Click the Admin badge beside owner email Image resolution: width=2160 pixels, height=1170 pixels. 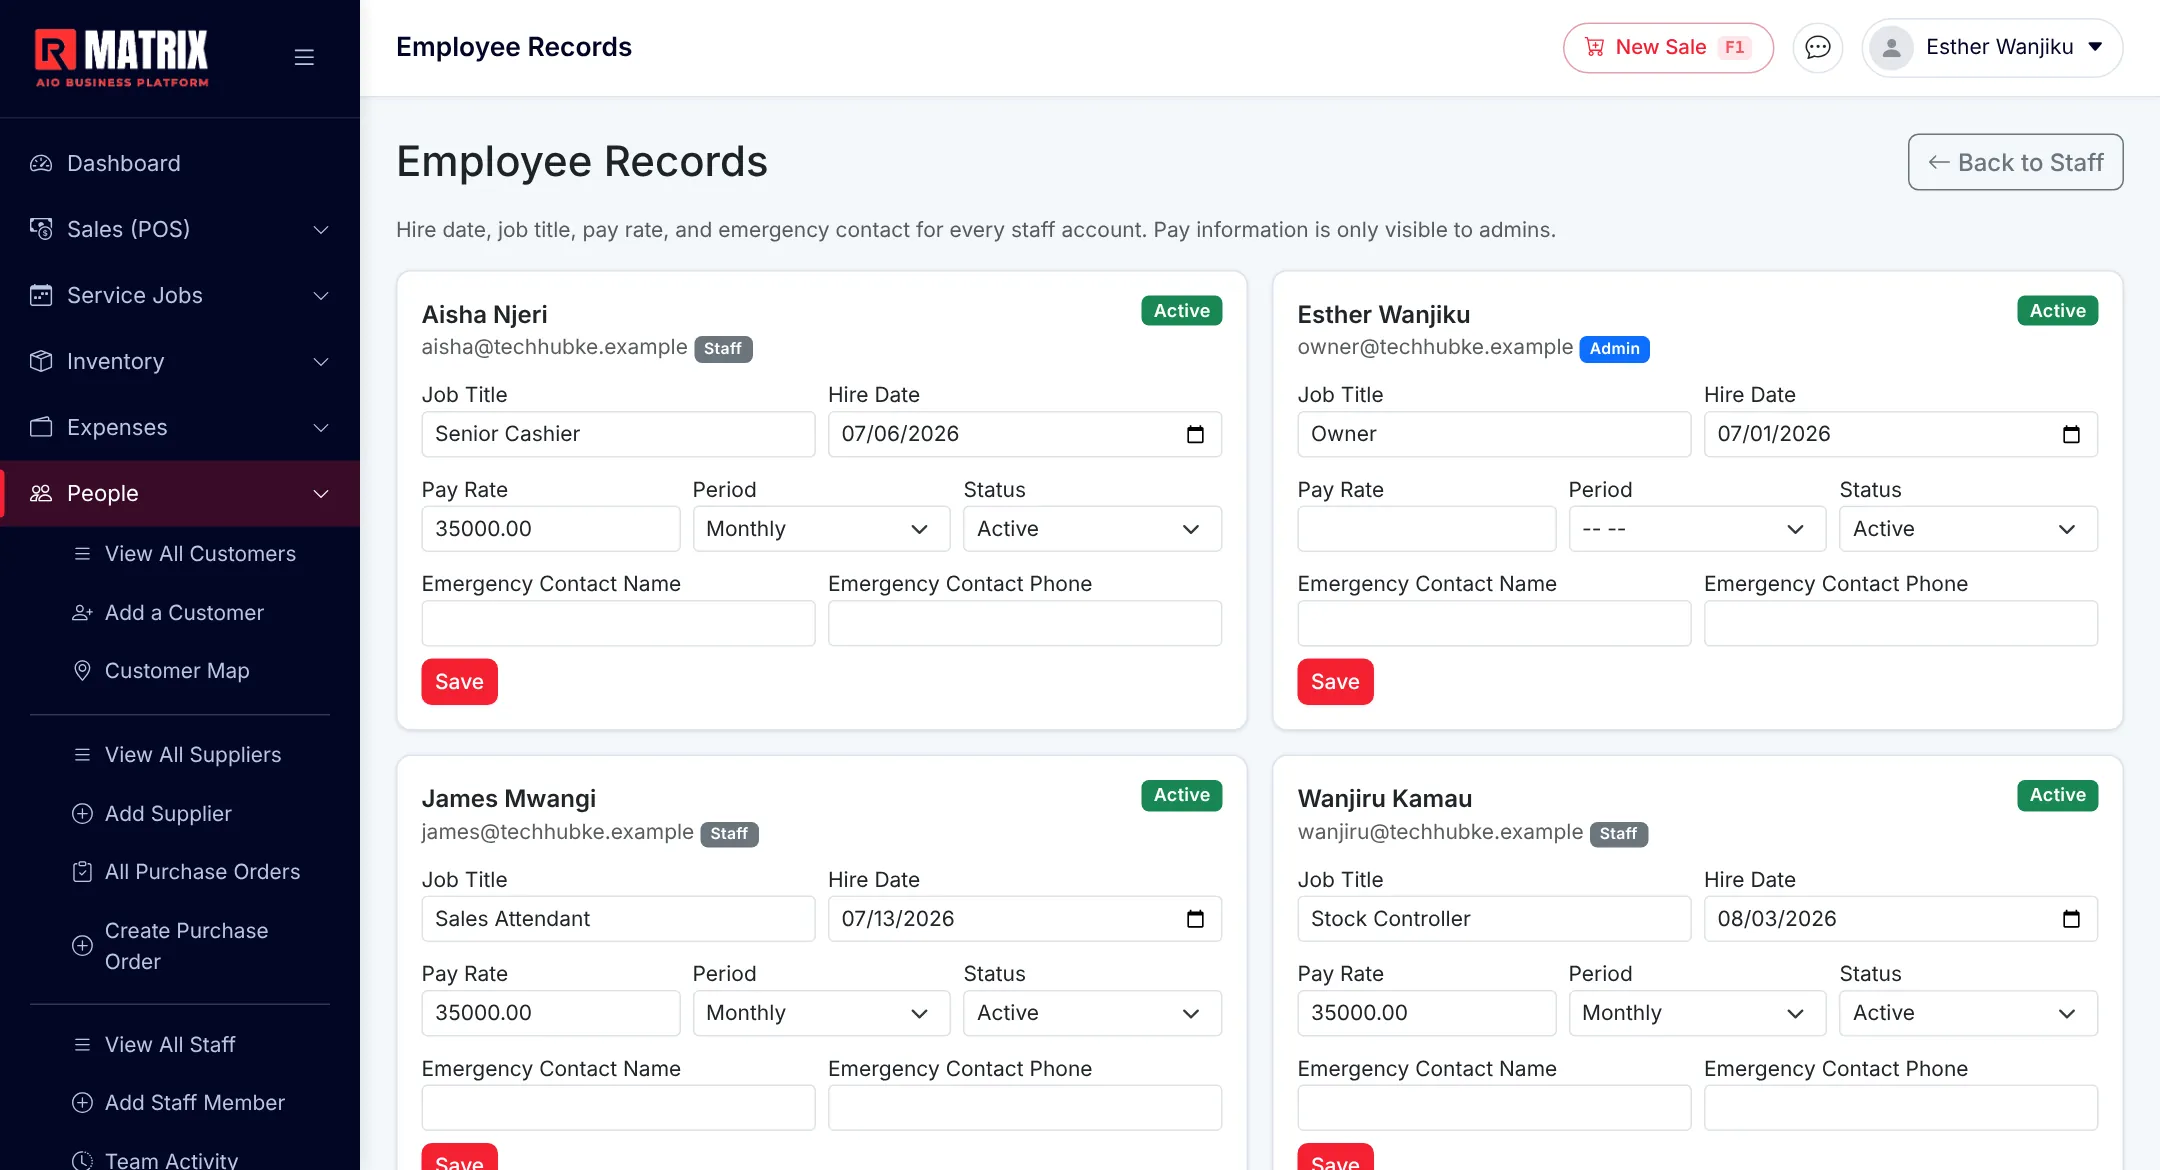click(1614, 349)
